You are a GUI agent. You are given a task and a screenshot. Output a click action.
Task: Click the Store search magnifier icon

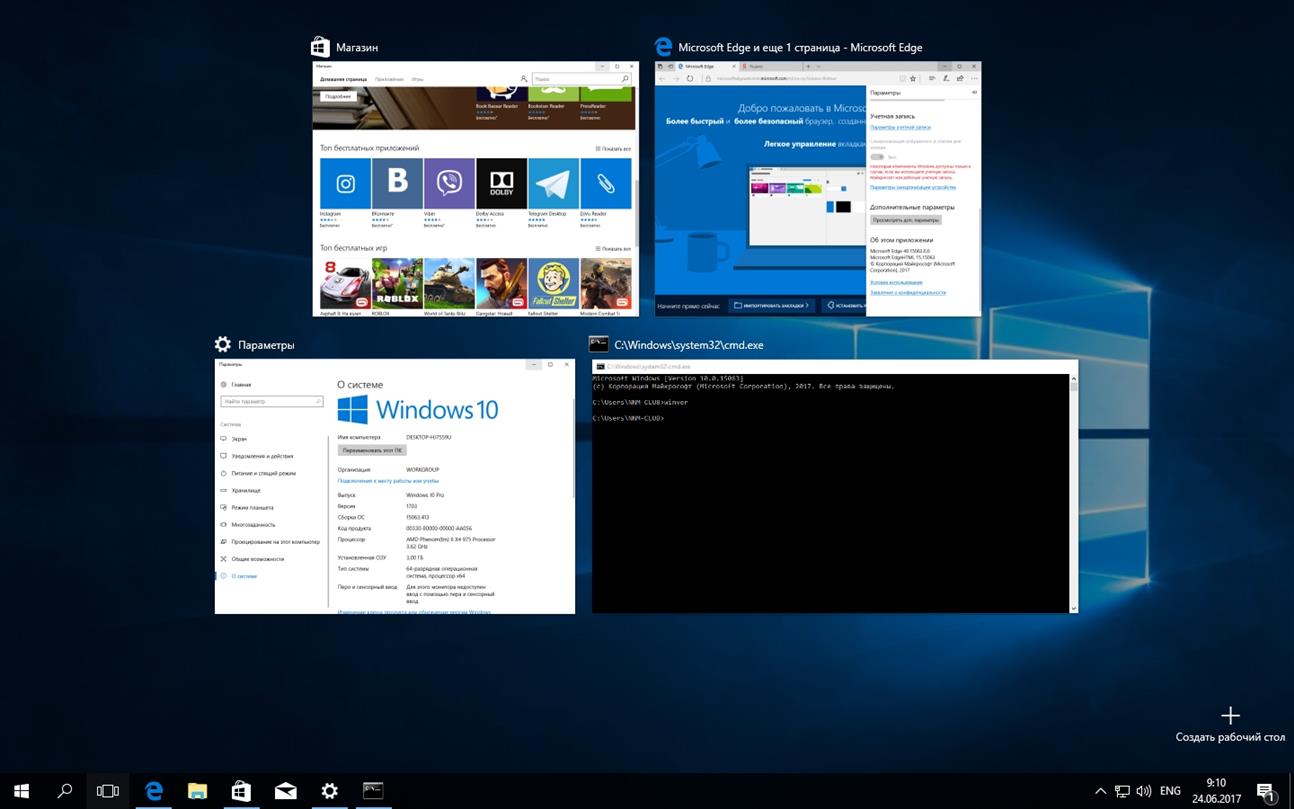(x=624, y=78)
